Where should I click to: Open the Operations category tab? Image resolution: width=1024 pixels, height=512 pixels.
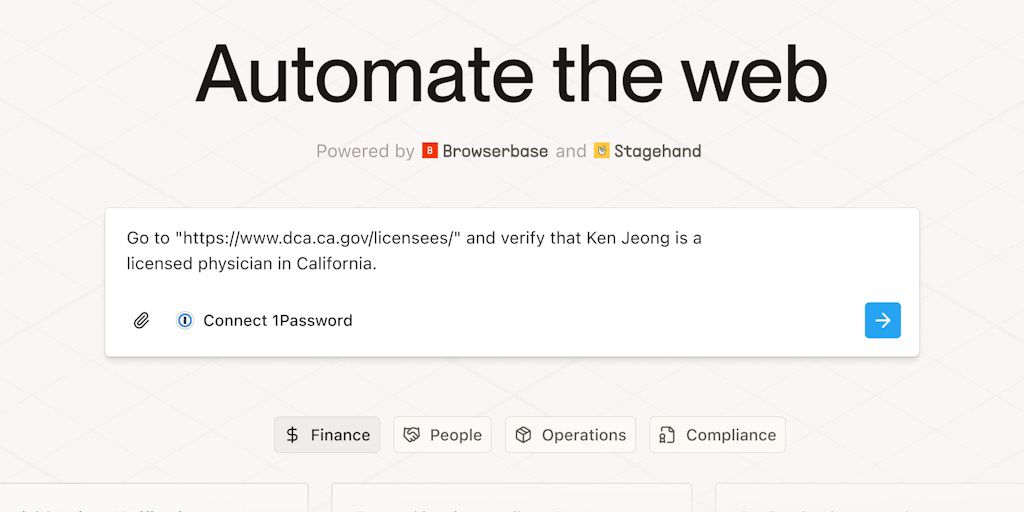pyautogui.click(x=570, y=435)
